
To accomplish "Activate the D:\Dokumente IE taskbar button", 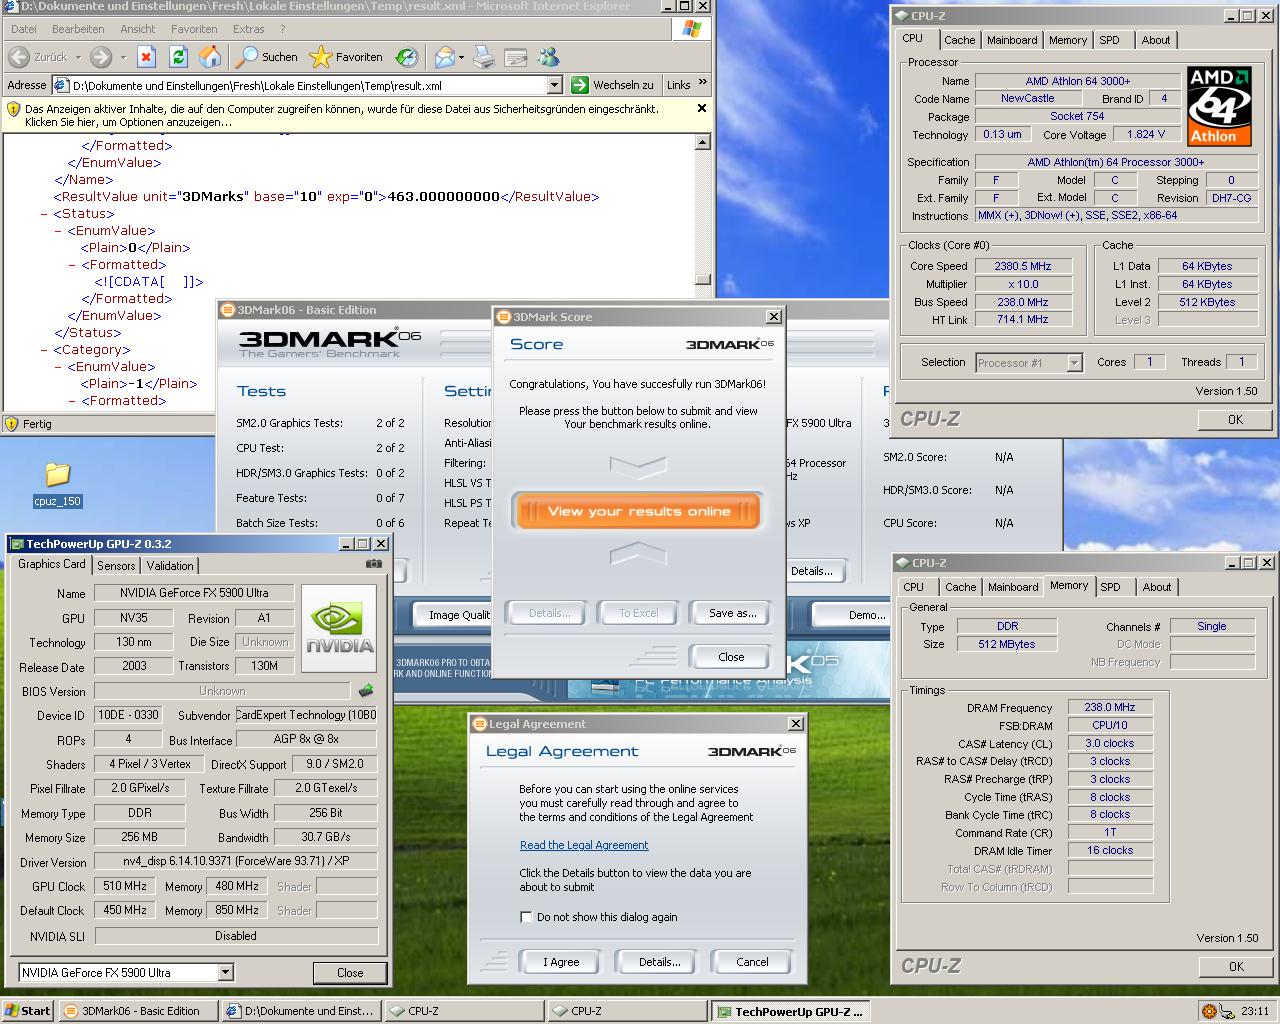I will point(301,1011).
